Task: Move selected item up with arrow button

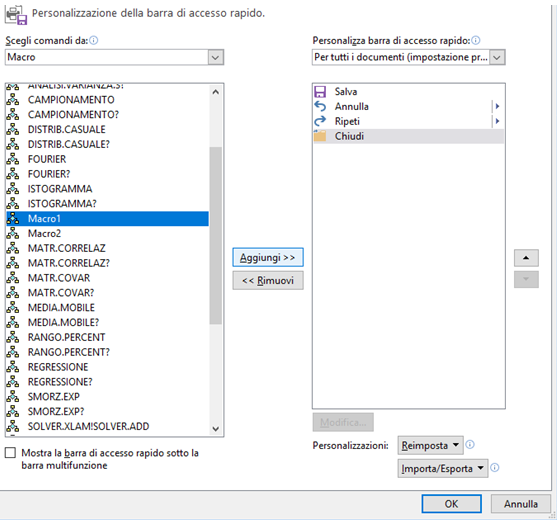Action: (x=526, y=258)
